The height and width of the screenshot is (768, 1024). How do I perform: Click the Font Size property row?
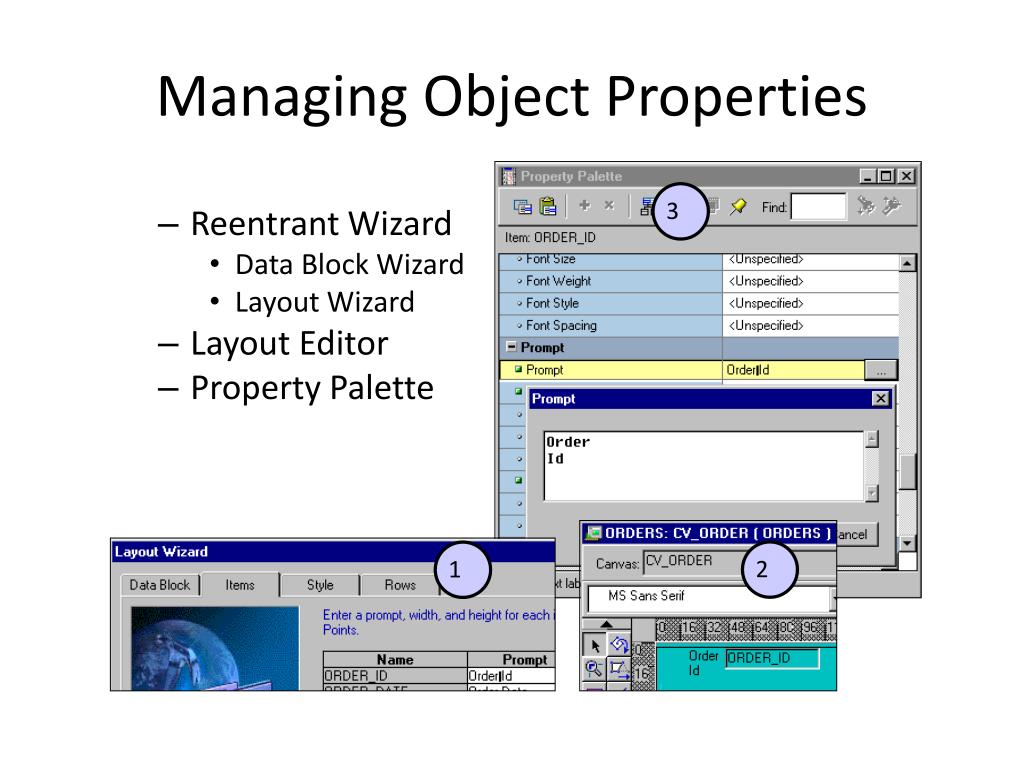(x=699, y=260)
